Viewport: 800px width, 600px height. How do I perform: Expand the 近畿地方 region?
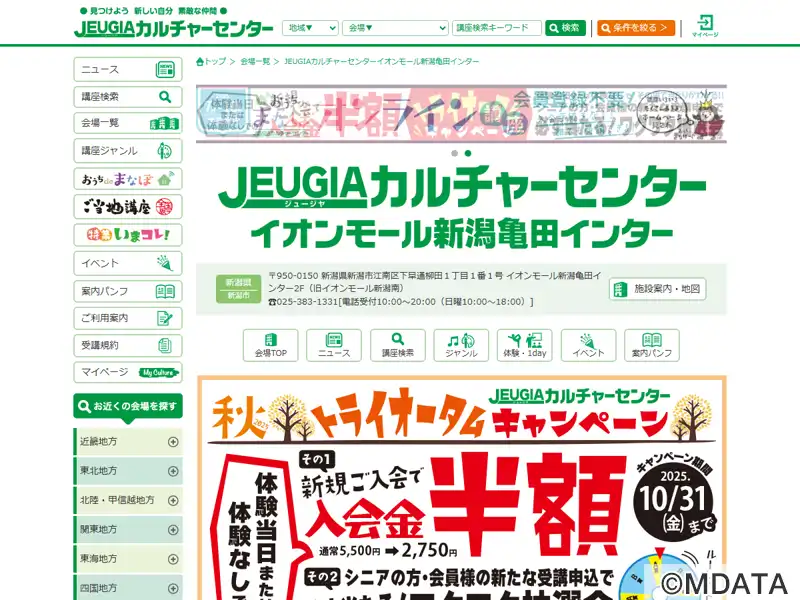pyautogui.click(x=128, y=442)
